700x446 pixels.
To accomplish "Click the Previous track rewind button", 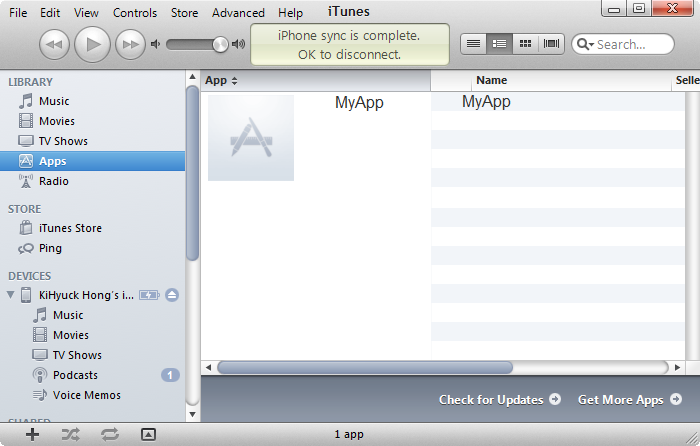I will point(54,44).
